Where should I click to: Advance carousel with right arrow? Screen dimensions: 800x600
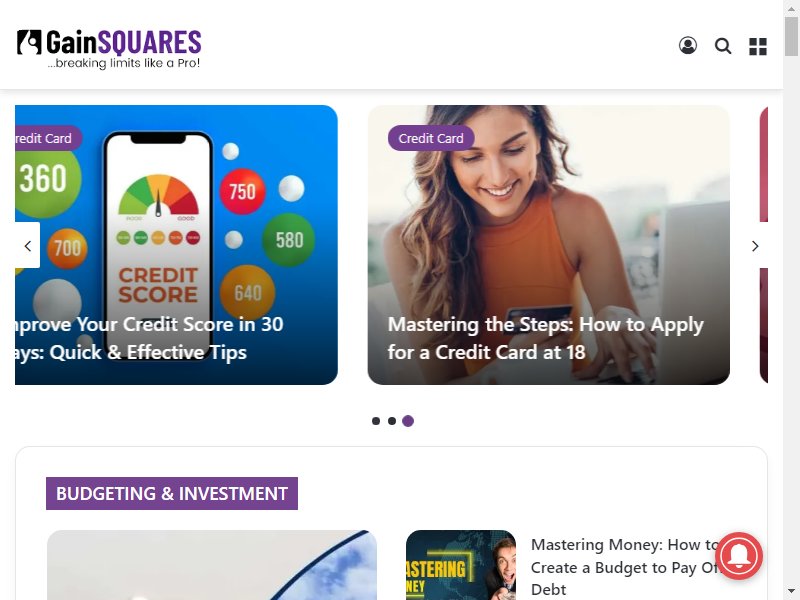(755, 246)
